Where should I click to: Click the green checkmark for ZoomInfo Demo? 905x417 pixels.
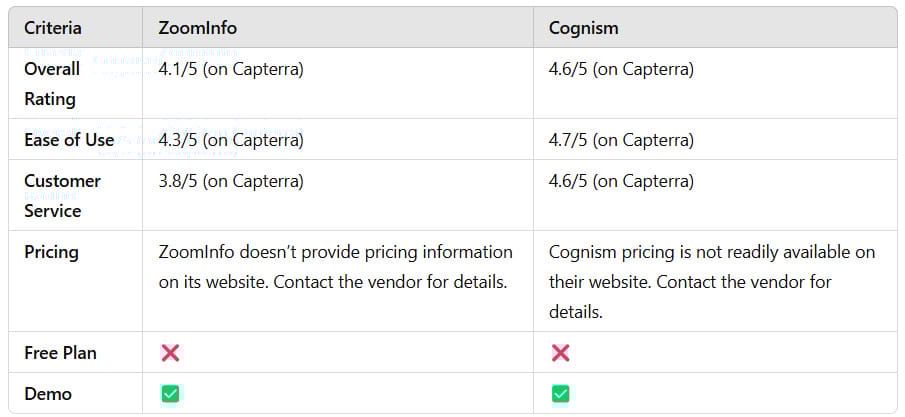click(170, 394)
